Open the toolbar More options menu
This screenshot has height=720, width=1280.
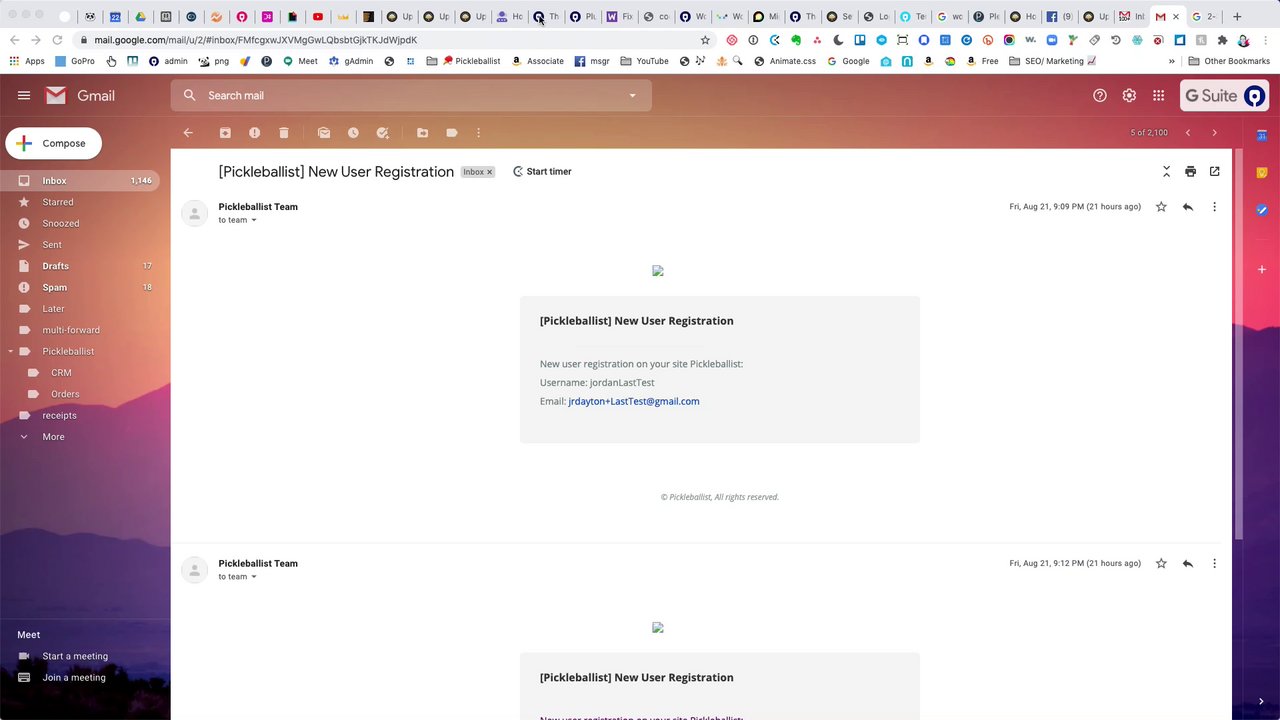[478, 133]
